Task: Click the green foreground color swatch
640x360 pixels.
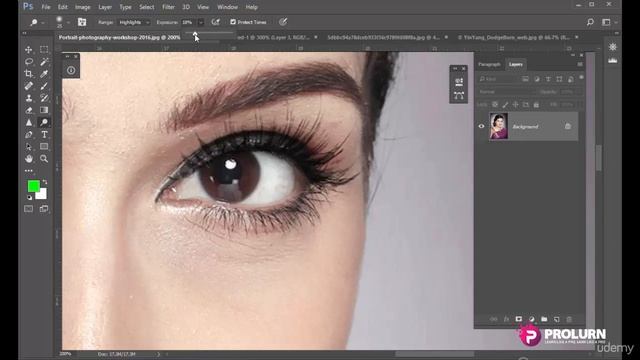Action: (x=33, y=186)
